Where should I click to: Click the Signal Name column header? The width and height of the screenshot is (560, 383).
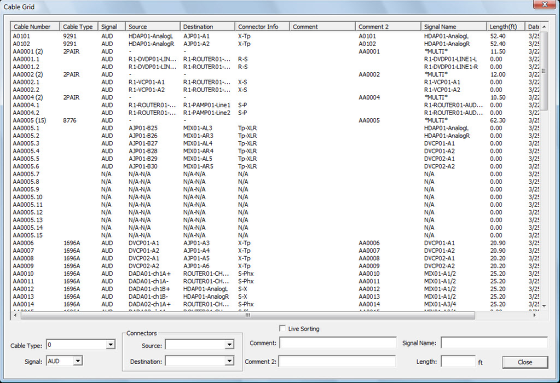tap(454, 27)
